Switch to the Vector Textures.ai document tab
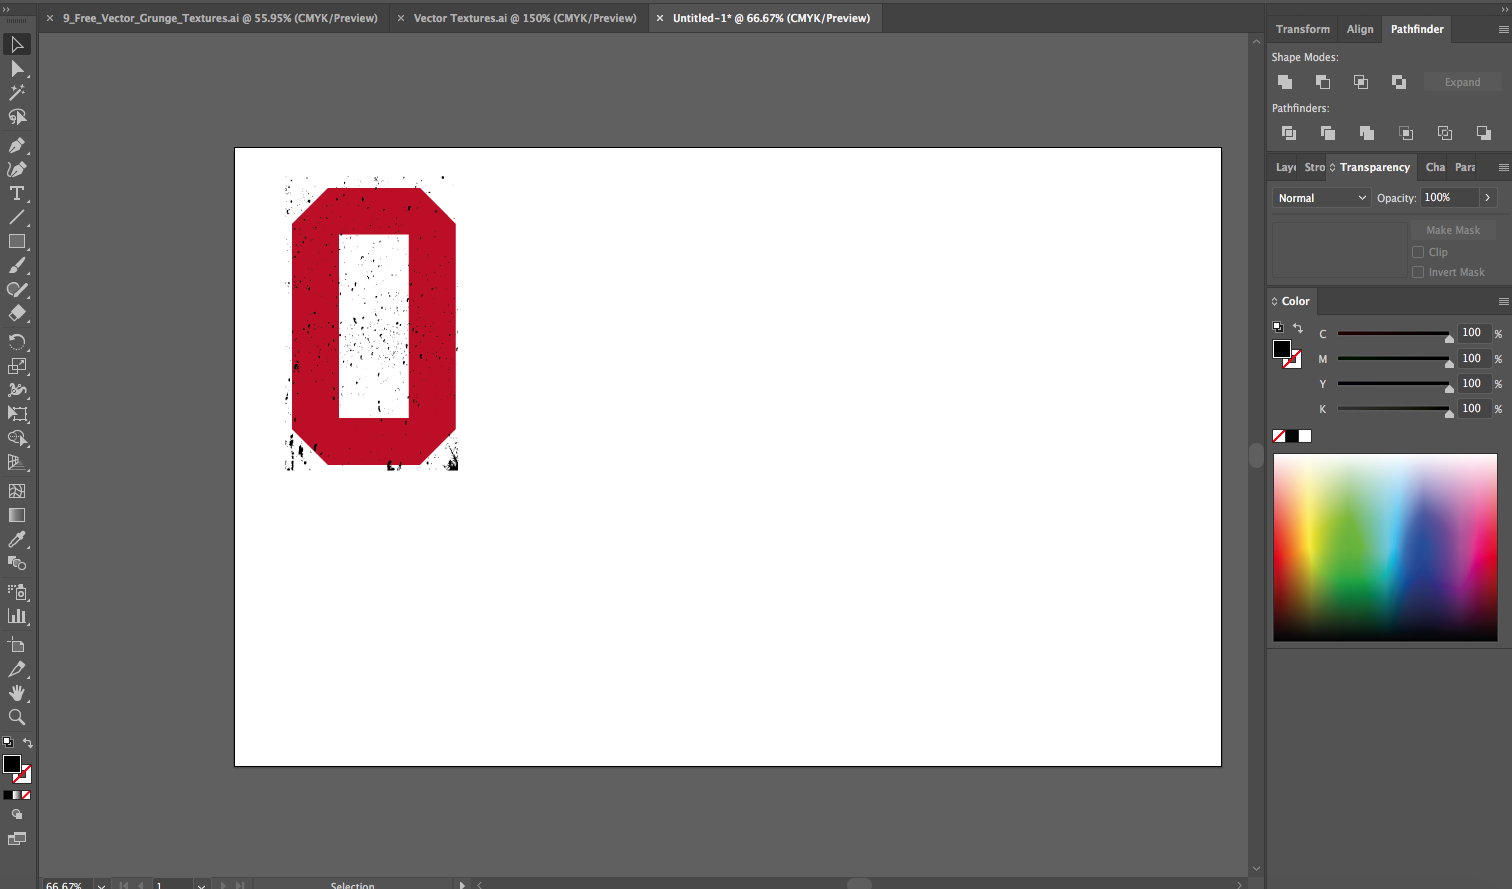Screen dimensions: 1512x889 point(525,18)
